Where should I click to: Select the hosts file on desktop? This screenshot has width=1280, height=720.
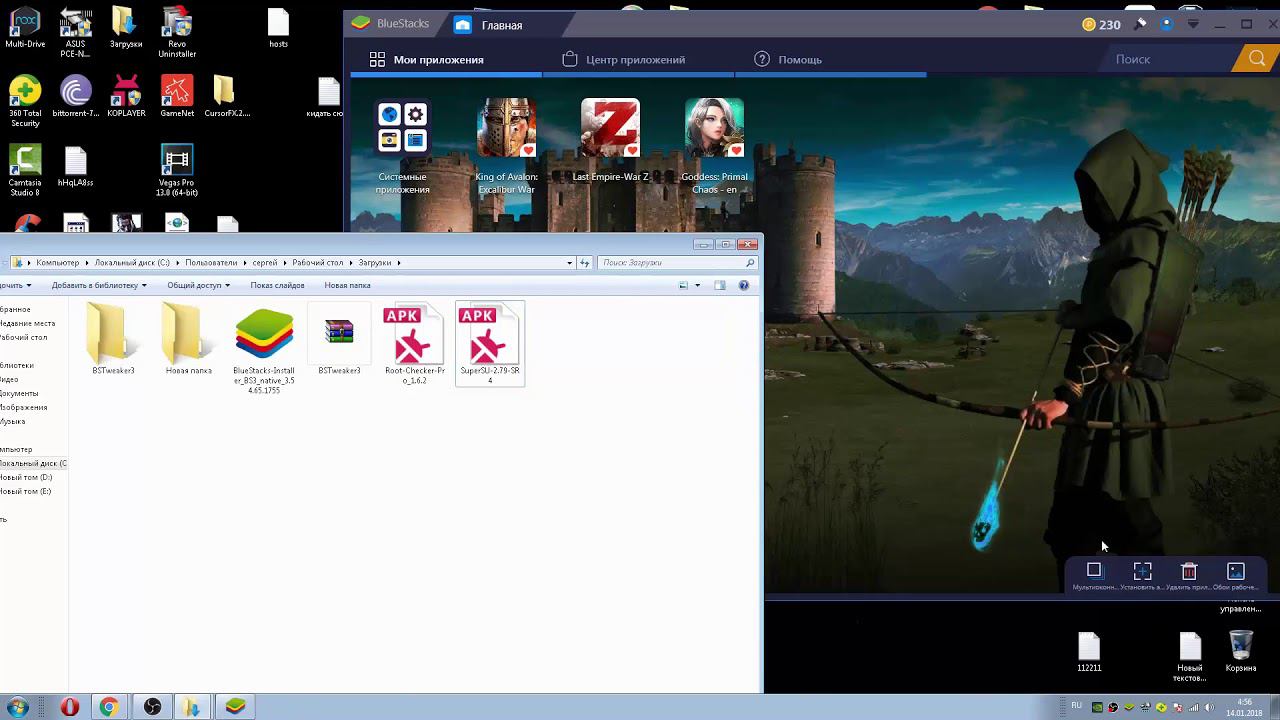(278, 28)
